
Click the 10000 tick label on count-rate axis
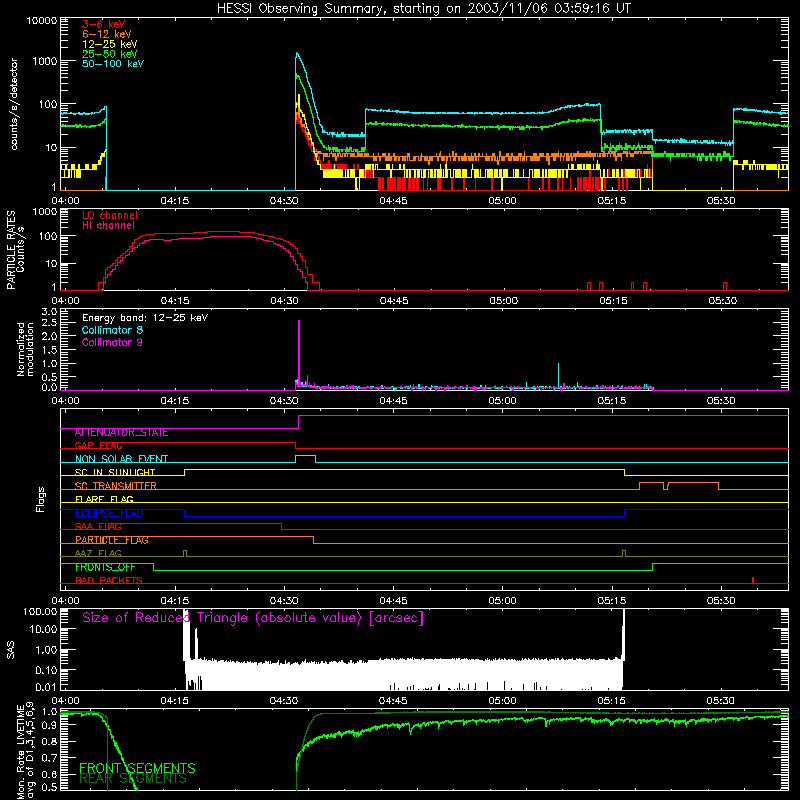click(41, 21)
